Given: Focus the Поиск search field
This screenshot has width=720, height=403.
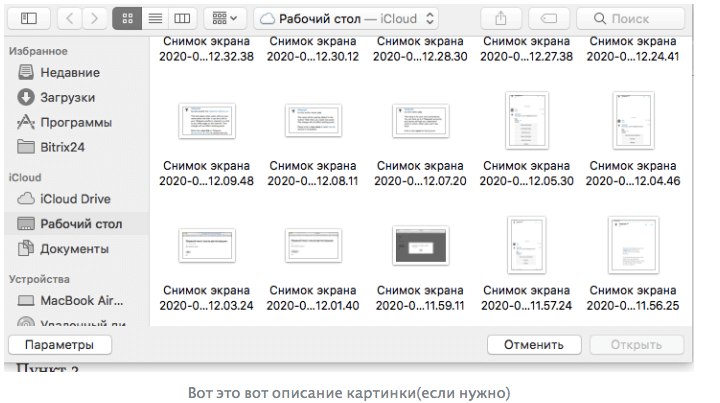Looking at the screenshot, I should click(x=630, y=19).
